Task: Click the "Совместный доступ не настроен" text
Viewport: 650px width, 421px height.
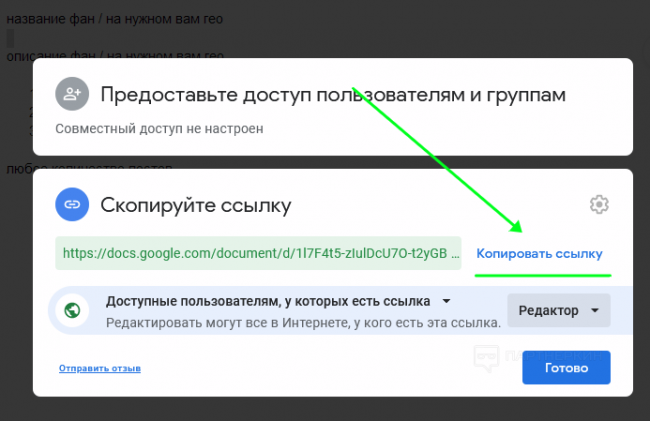Action: pos(164,129)
